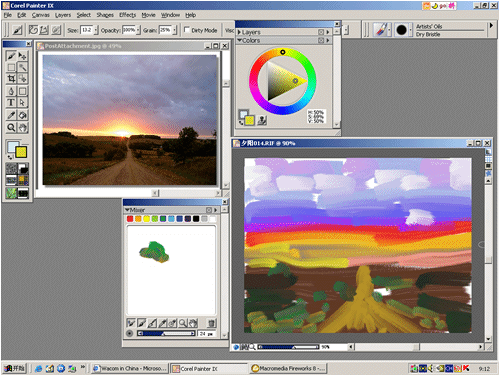Enable the Dirty Mode checkbox

point(187,30)
